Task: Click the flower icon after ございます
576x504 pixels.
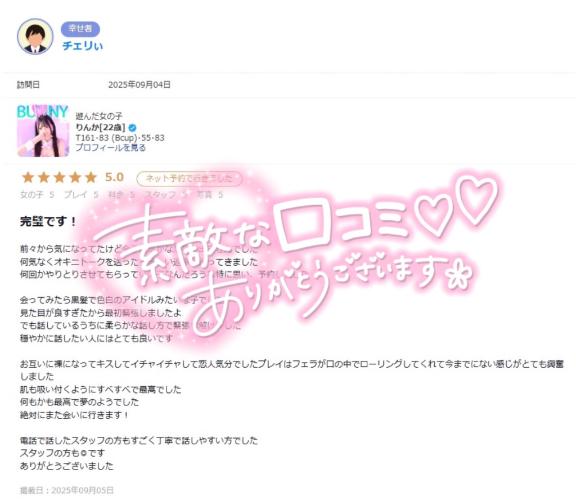Action: 461,276
